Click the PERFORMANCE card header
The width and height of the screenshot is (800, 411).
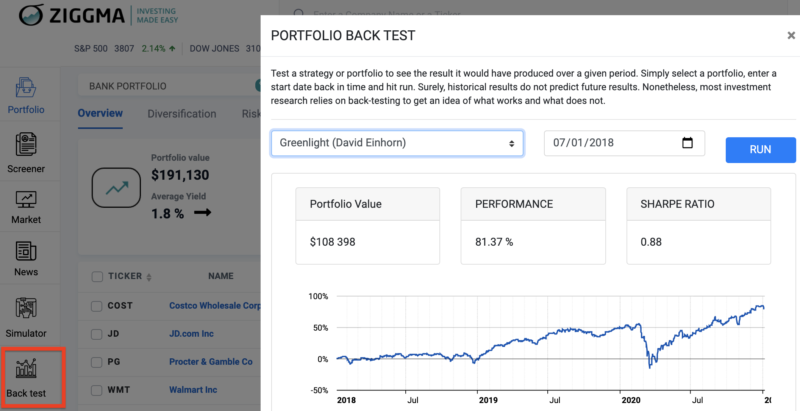pos(533,204)
